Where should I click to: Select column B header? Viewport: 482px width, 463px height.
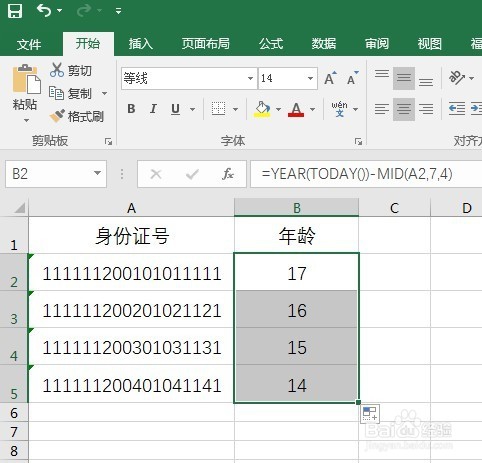pyautogui.click(x=297, y=208)
